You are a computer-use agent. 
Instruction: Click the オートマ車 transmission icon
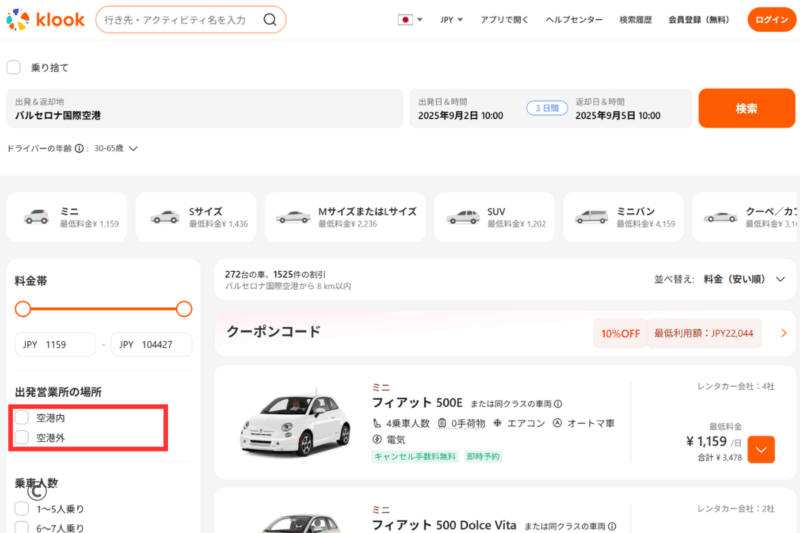click(x=557, y=423)
